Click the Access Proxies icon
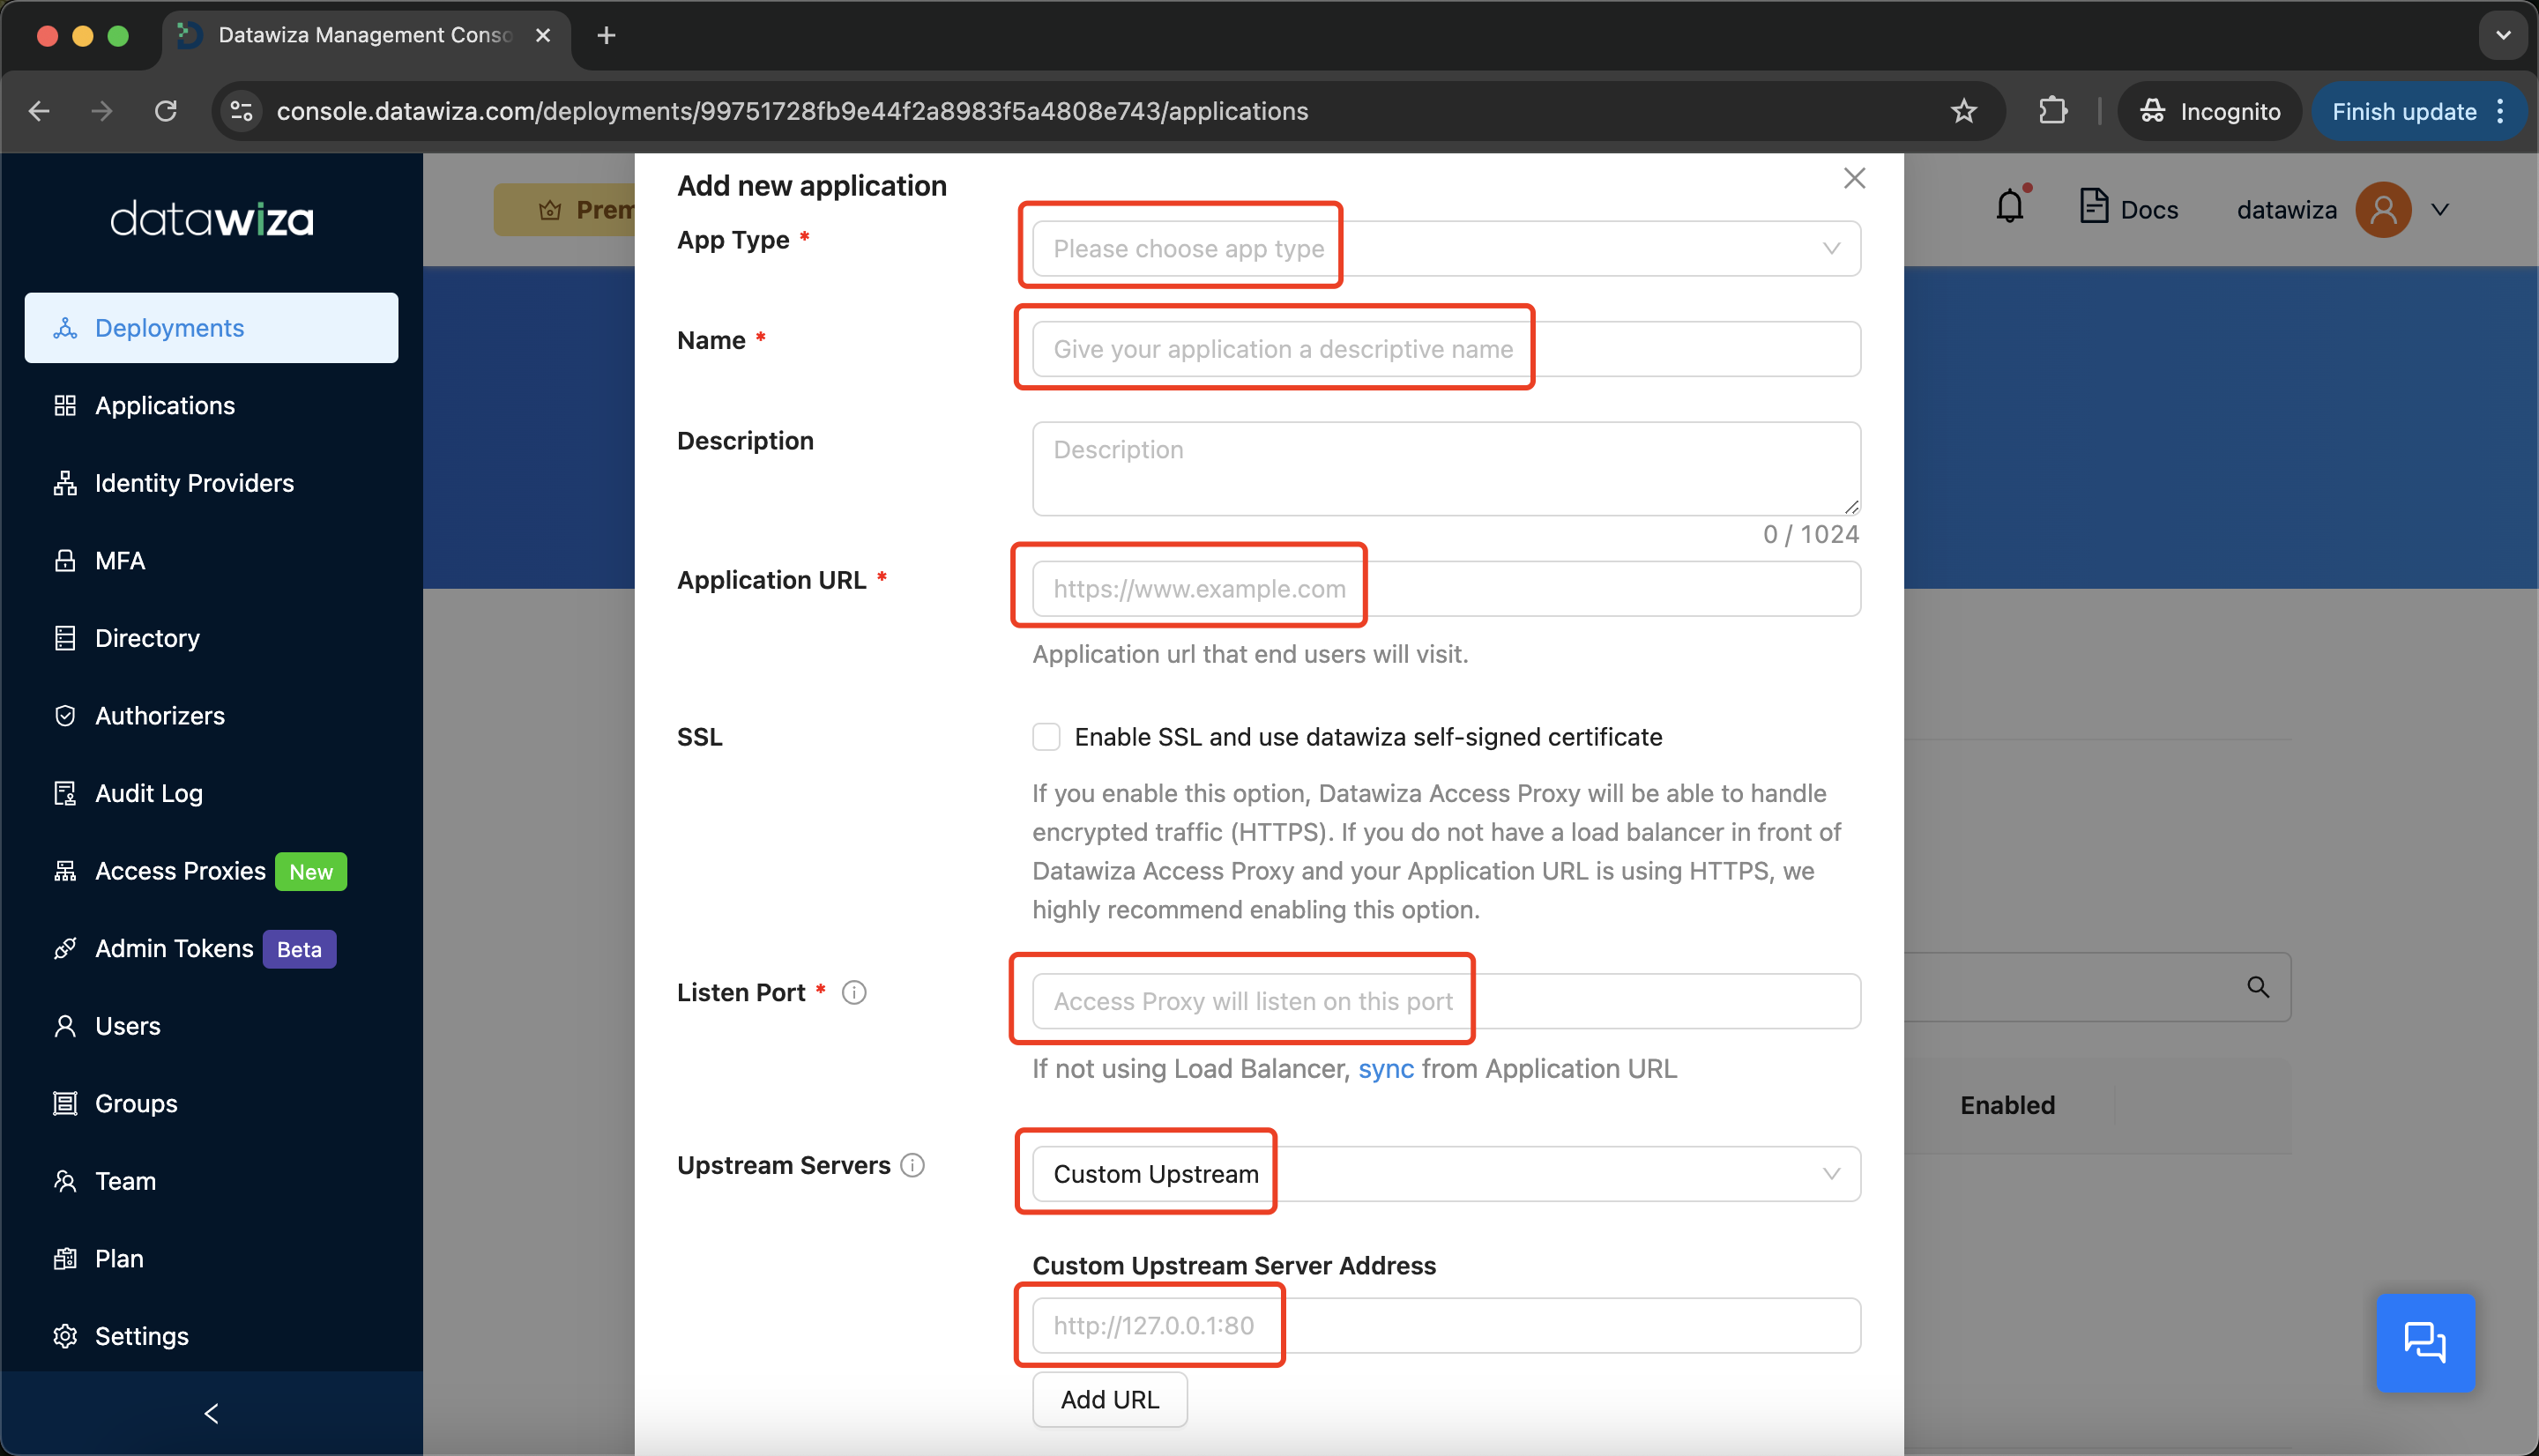Viewport: 2539px width, 1456px height. point(65,871)
